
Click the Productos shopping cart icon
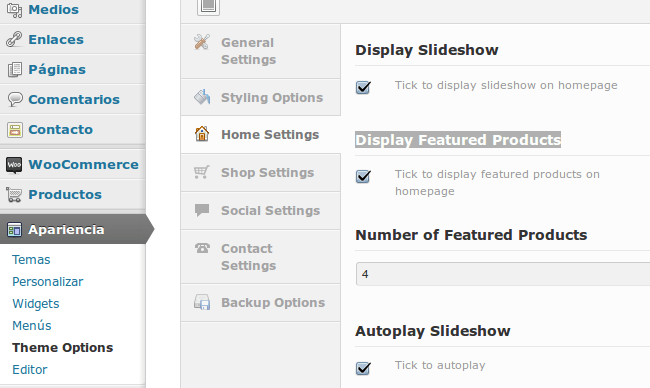click(14, 194)
